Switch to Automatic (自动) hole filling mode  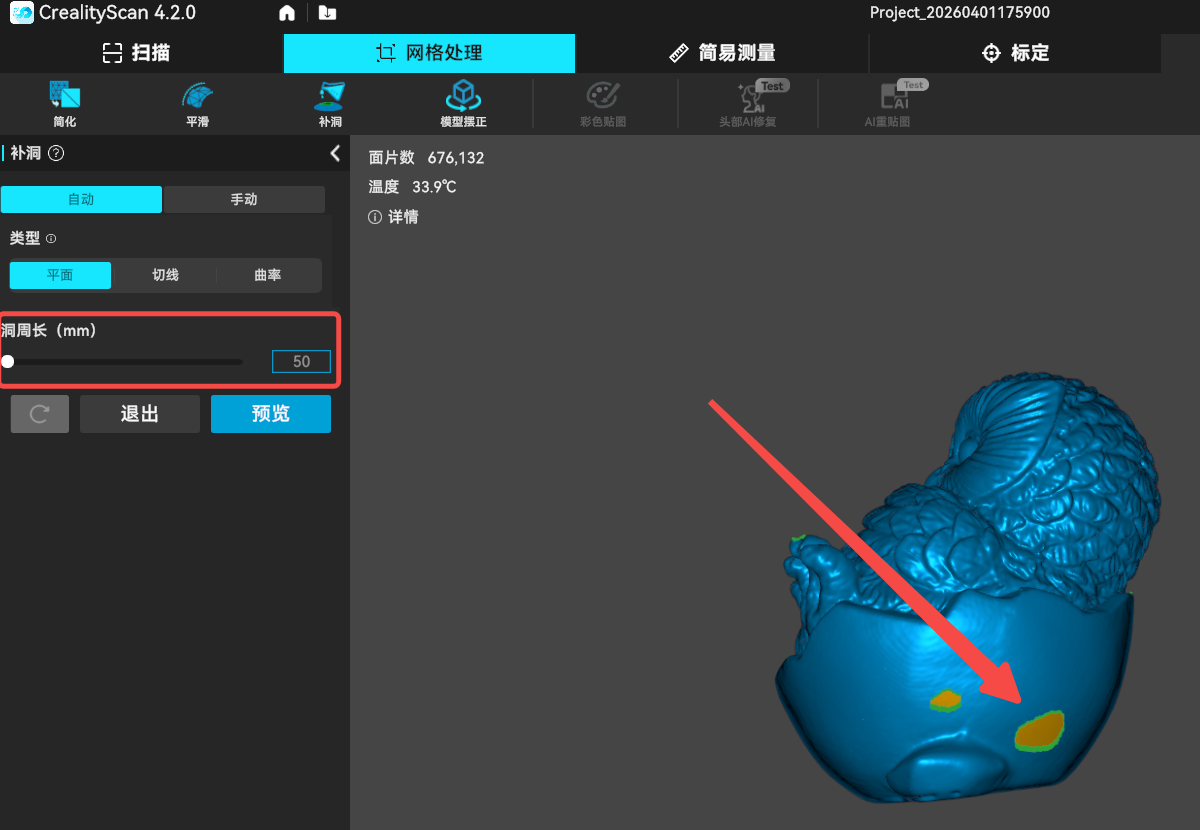(81, 199)
